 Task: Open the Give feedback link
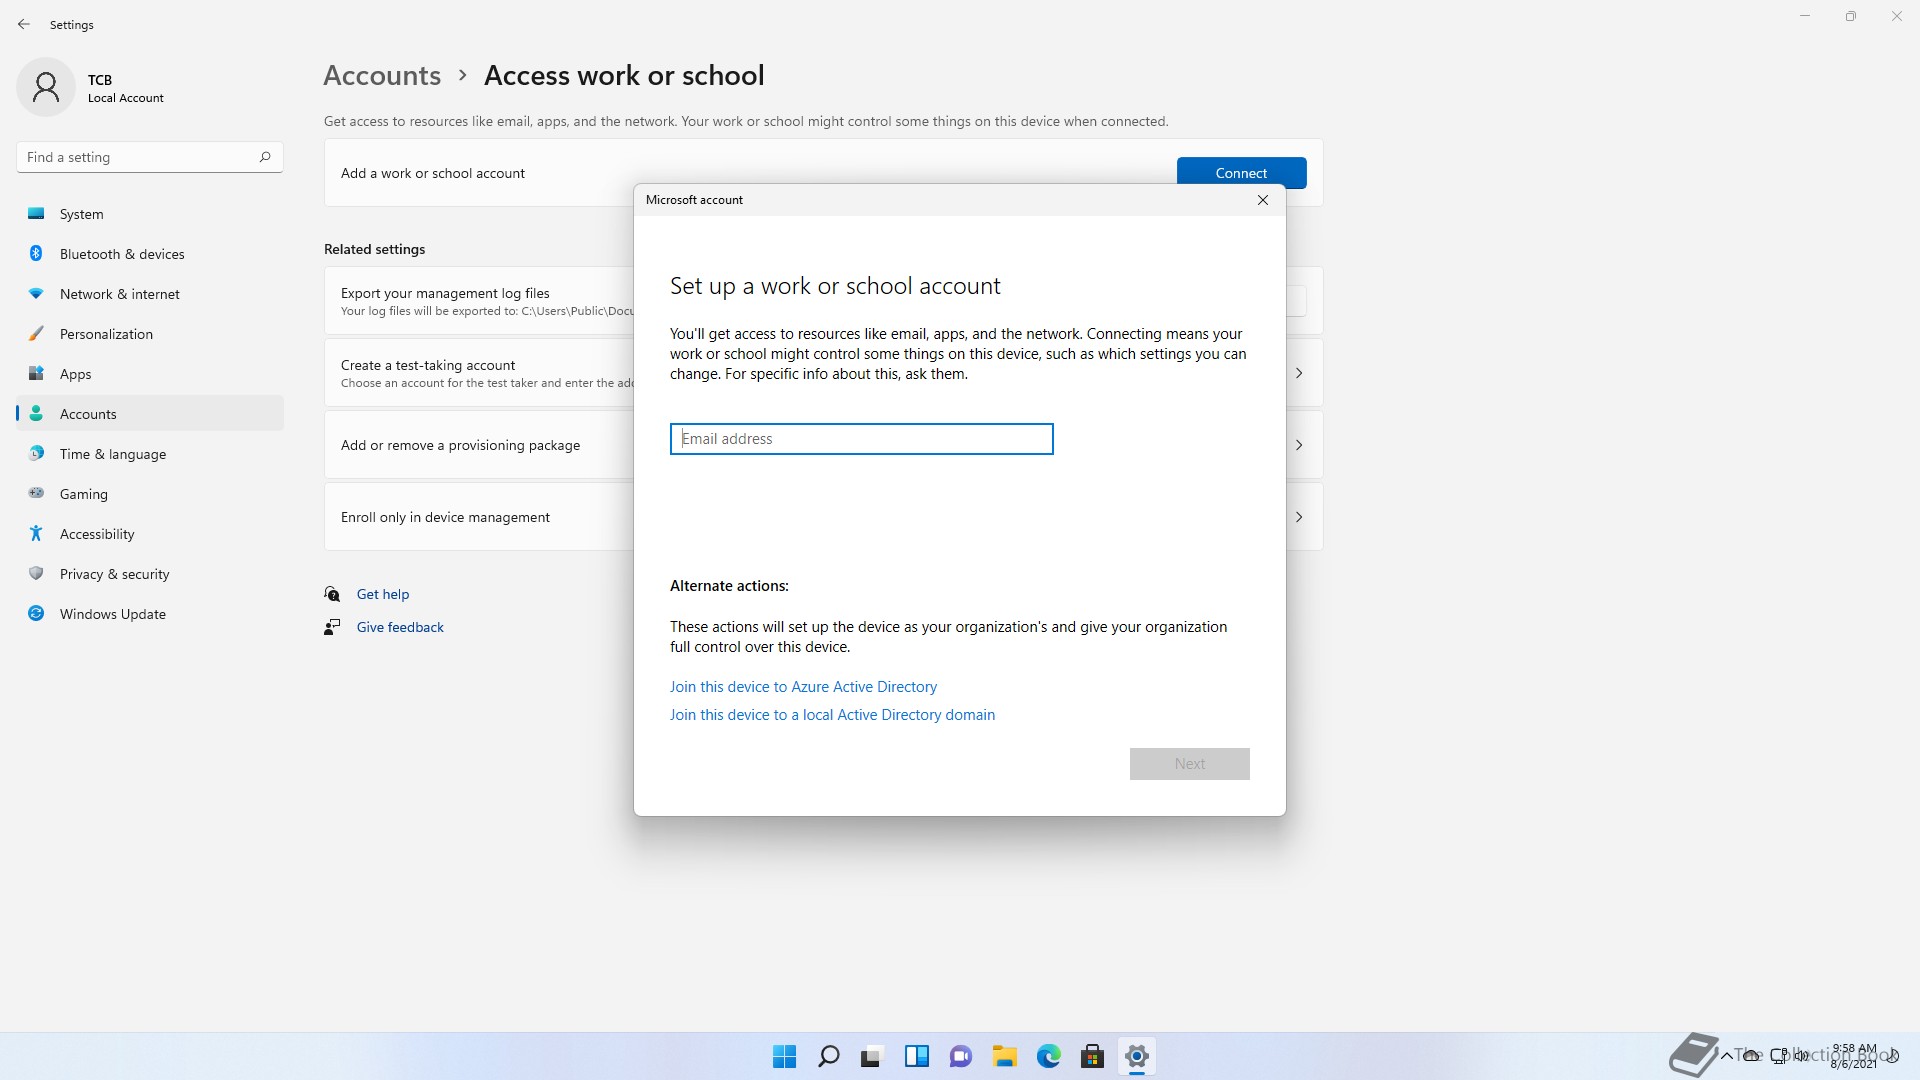coord(400,627)
